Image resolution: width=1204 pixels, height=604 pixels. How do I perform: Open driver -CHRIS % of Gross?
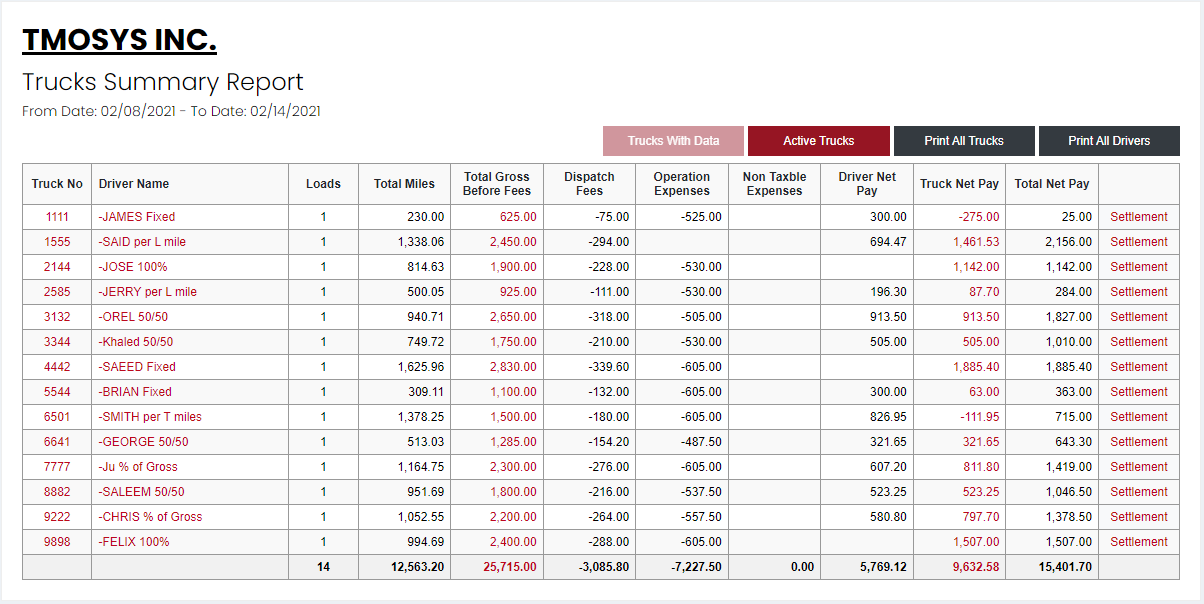point(150,517)
